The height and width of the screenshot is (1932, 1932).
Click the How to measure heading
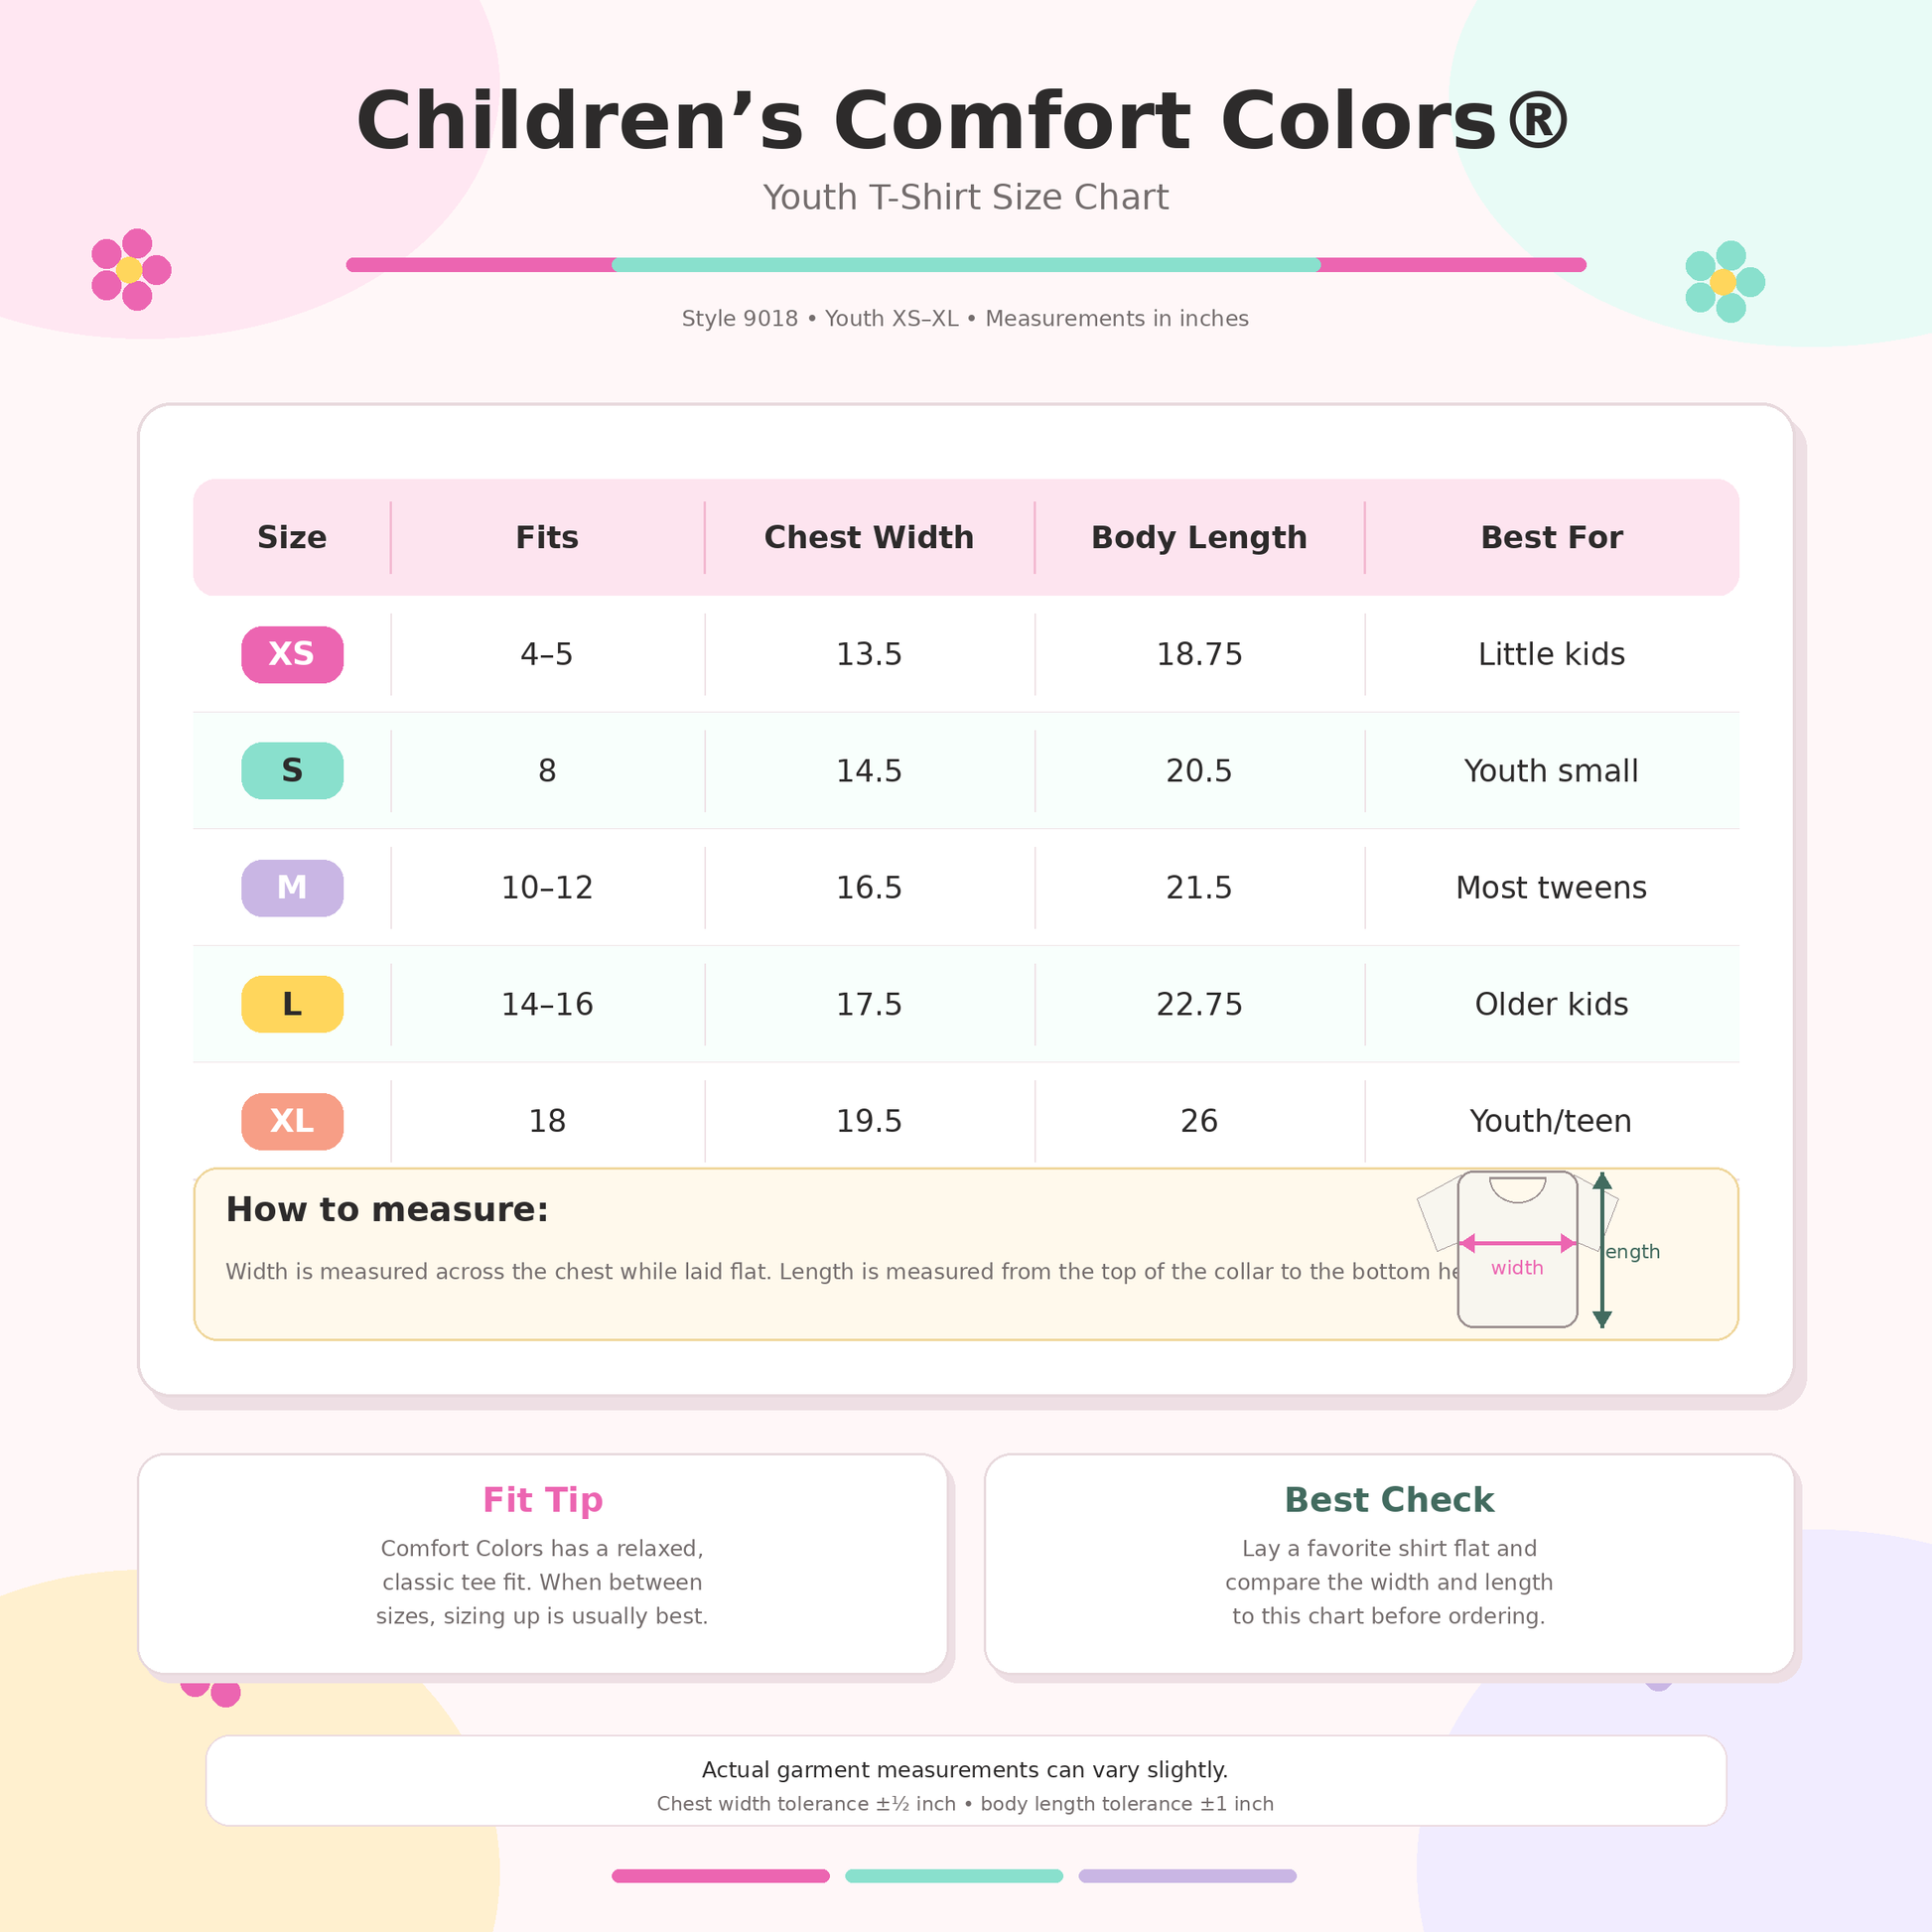tap(387, 1209)
